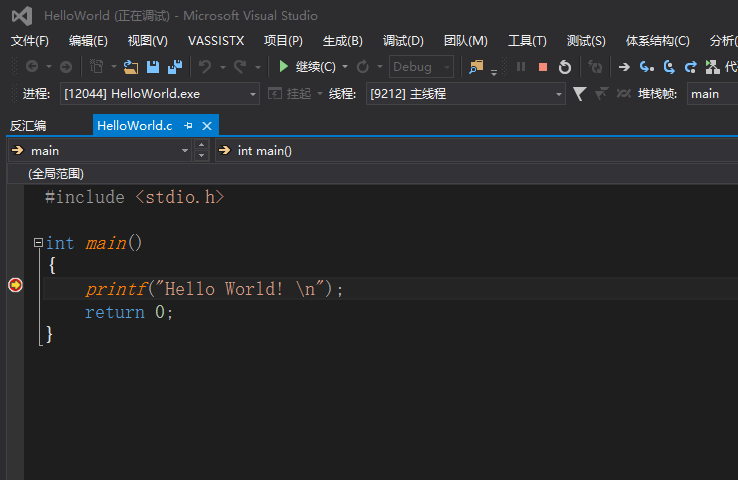Open the navigate backward history dropdown arrow

point(49,67)
